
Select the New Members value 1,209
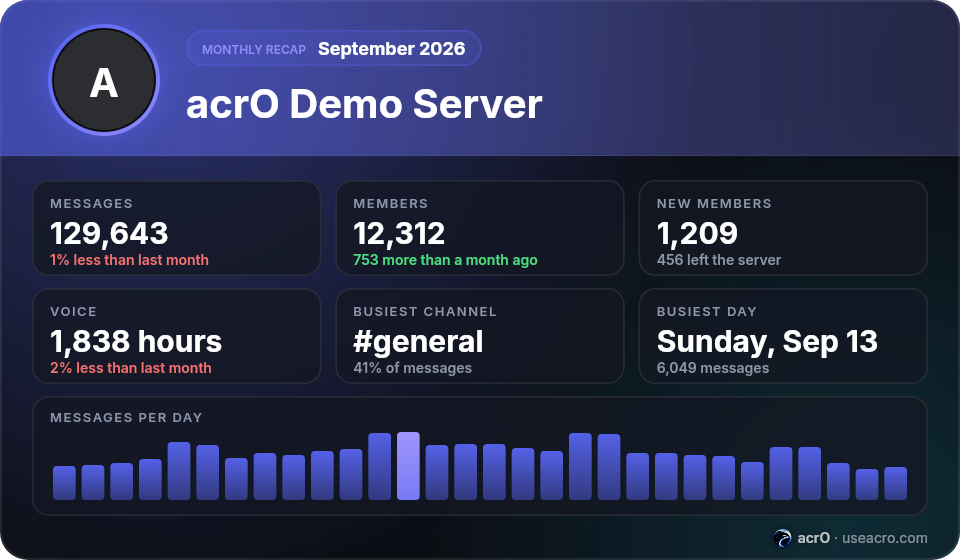tap(697, 233)
